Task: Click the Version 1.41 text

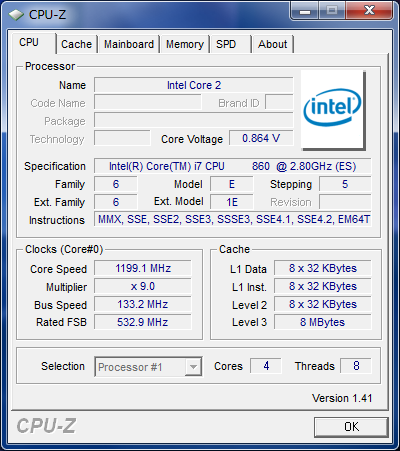Action: pyautogui.click(x=342, y=398)
